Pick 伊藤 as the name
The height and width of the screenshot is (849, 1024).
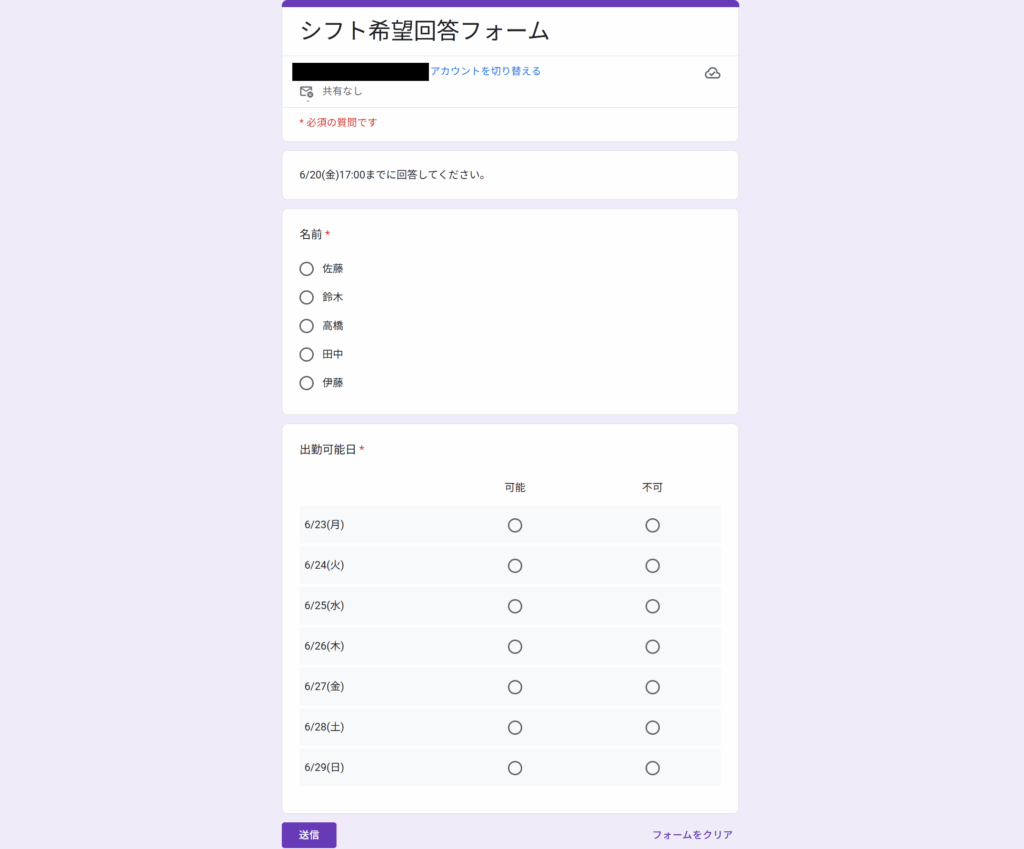(307, 383)
